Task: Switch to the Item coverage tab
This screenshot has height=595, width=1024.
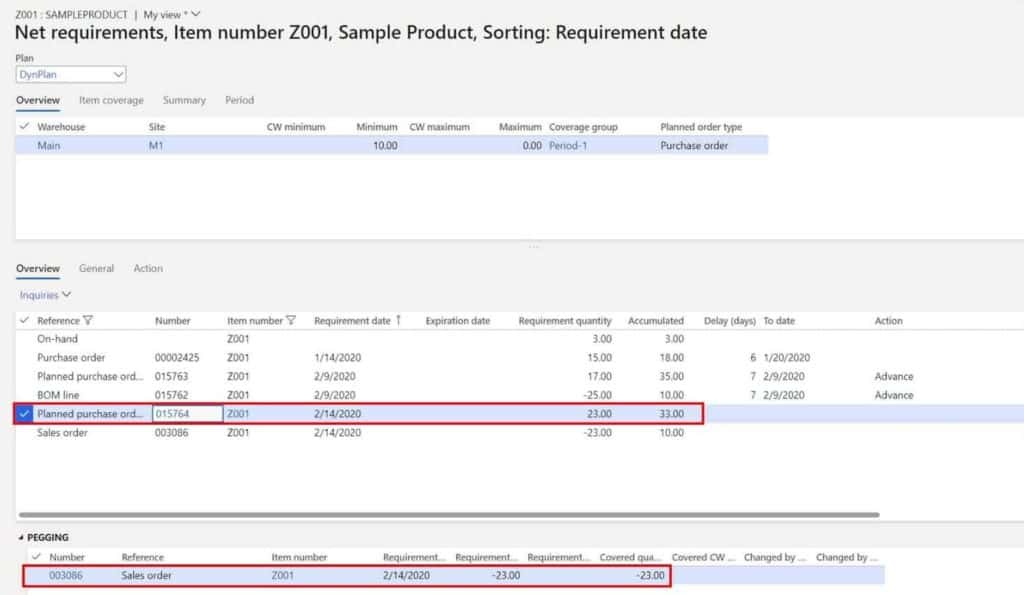Action: coord(111,100)
